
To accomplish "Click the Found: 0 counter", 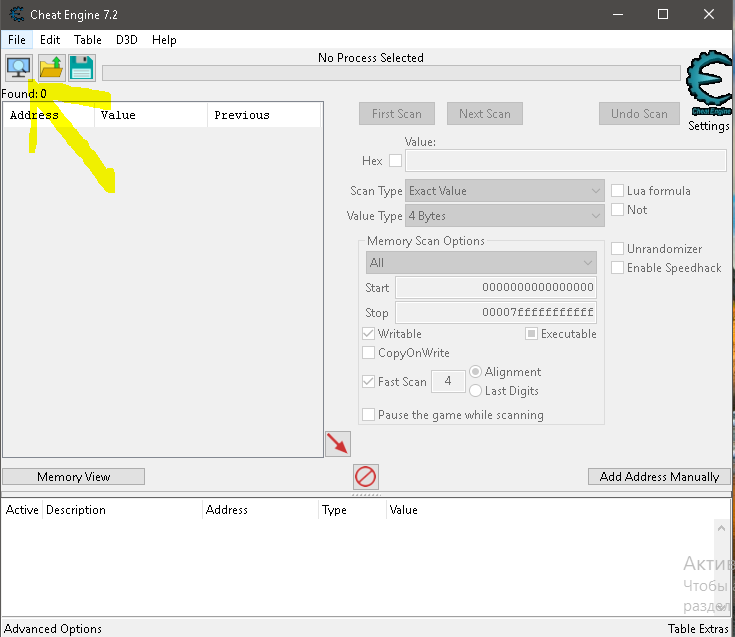I will tap(24, 94).
